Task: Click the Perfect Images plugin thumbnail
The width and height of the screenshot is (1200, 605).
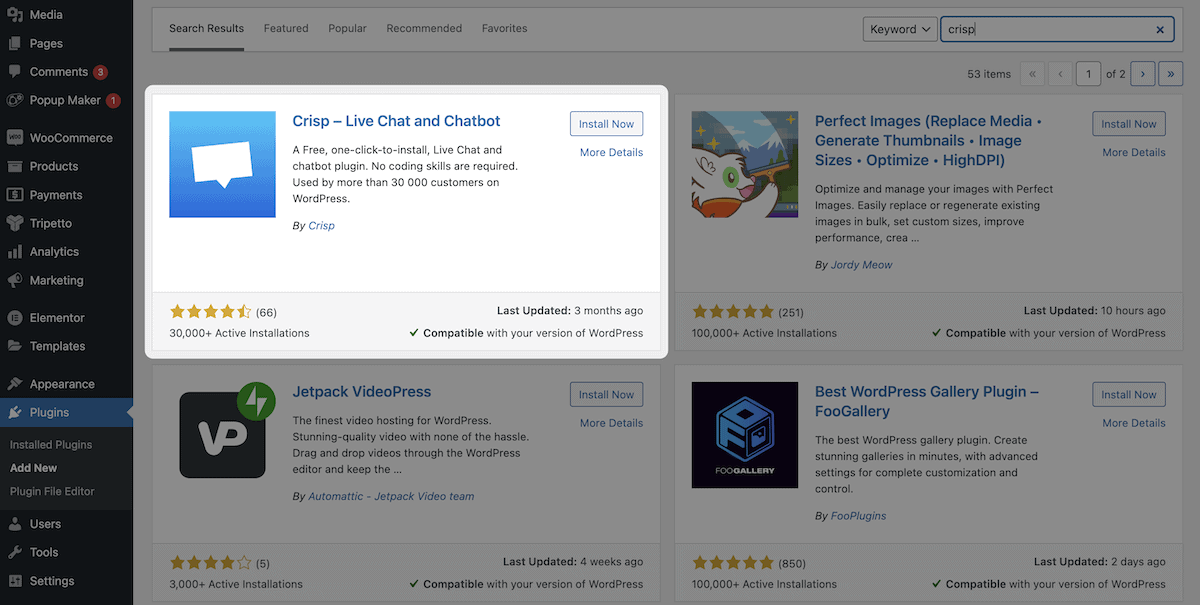Action: (745, 164)
